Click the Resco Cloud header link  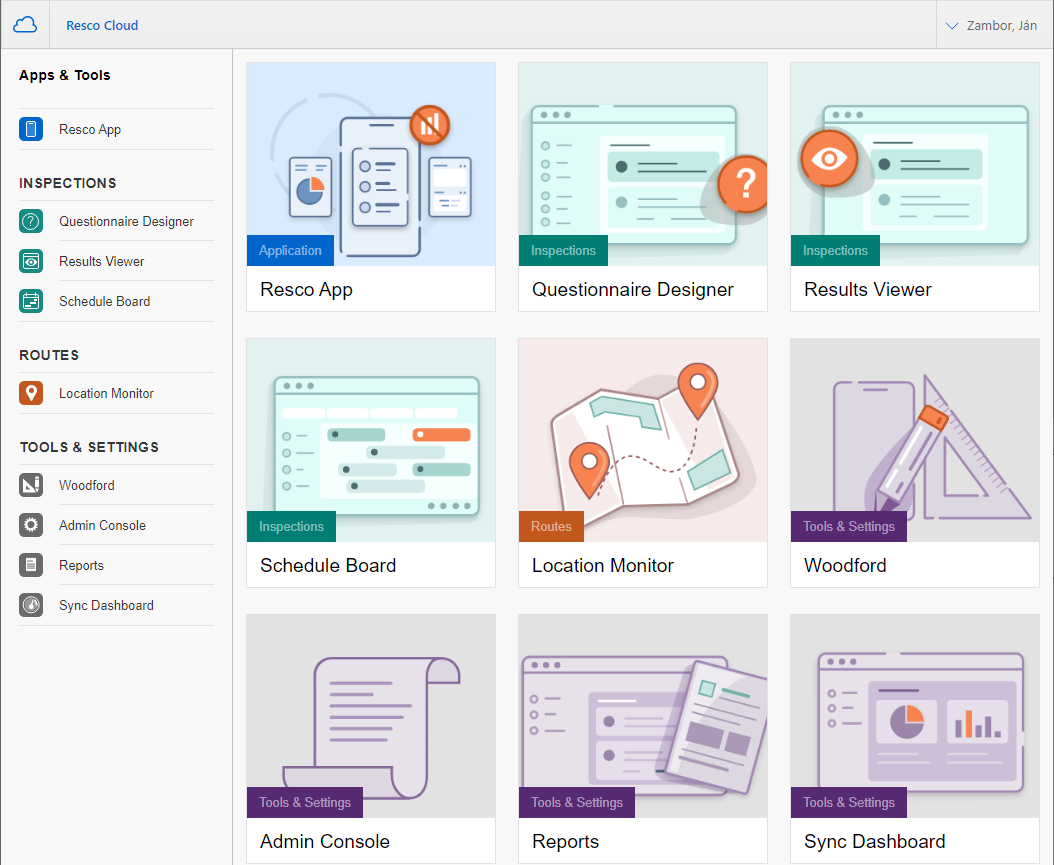(x=102, y=25)
